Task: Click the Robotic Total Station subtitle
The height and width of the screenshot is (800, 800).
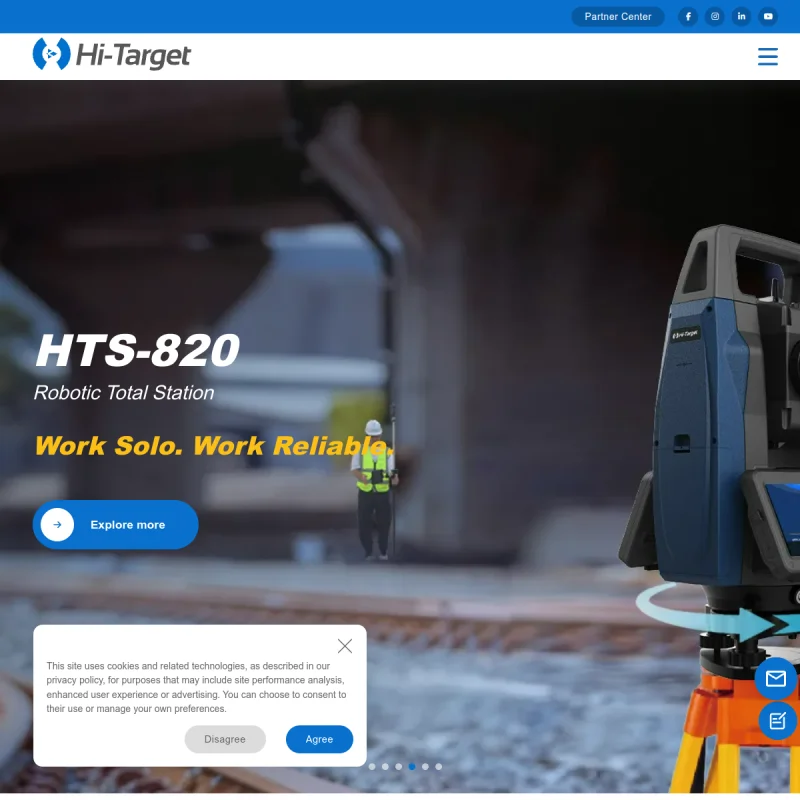Action: (x=124, y=393)
